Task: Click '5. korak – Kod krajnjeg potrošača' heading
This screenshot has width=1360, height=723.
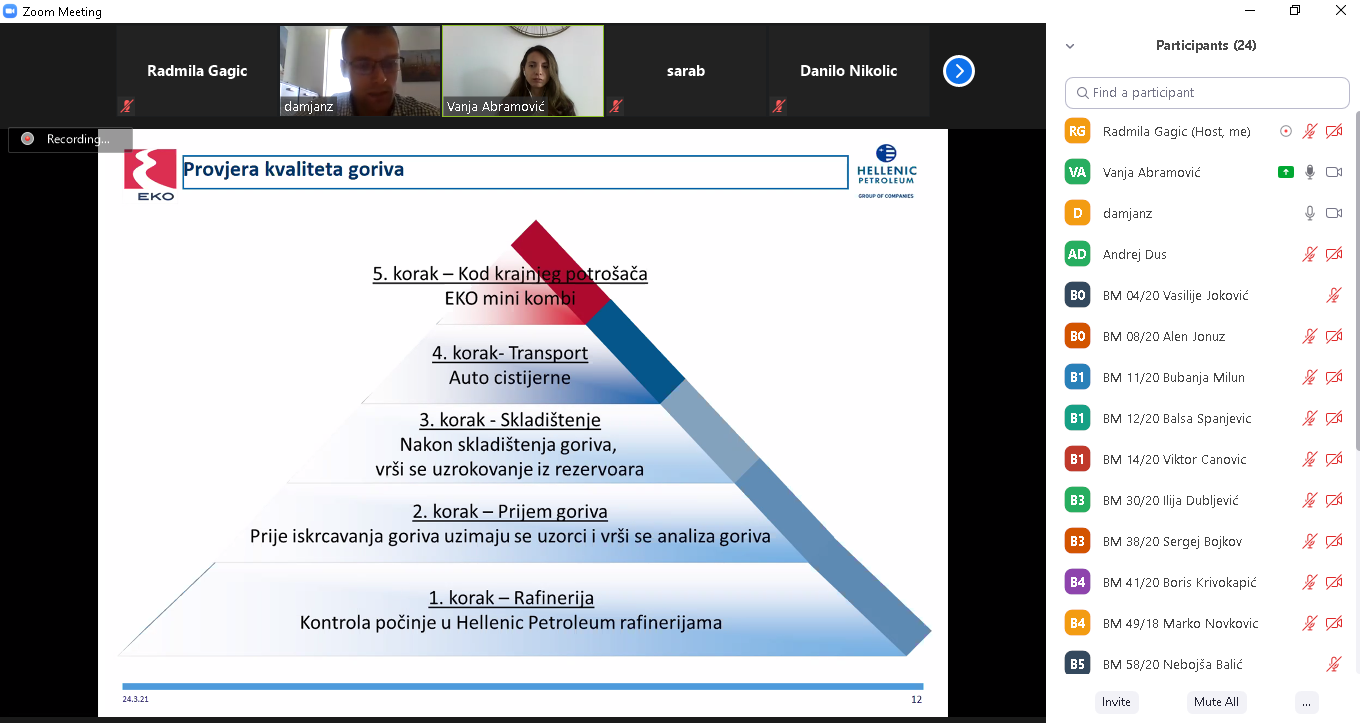Action: coord(510,273)
